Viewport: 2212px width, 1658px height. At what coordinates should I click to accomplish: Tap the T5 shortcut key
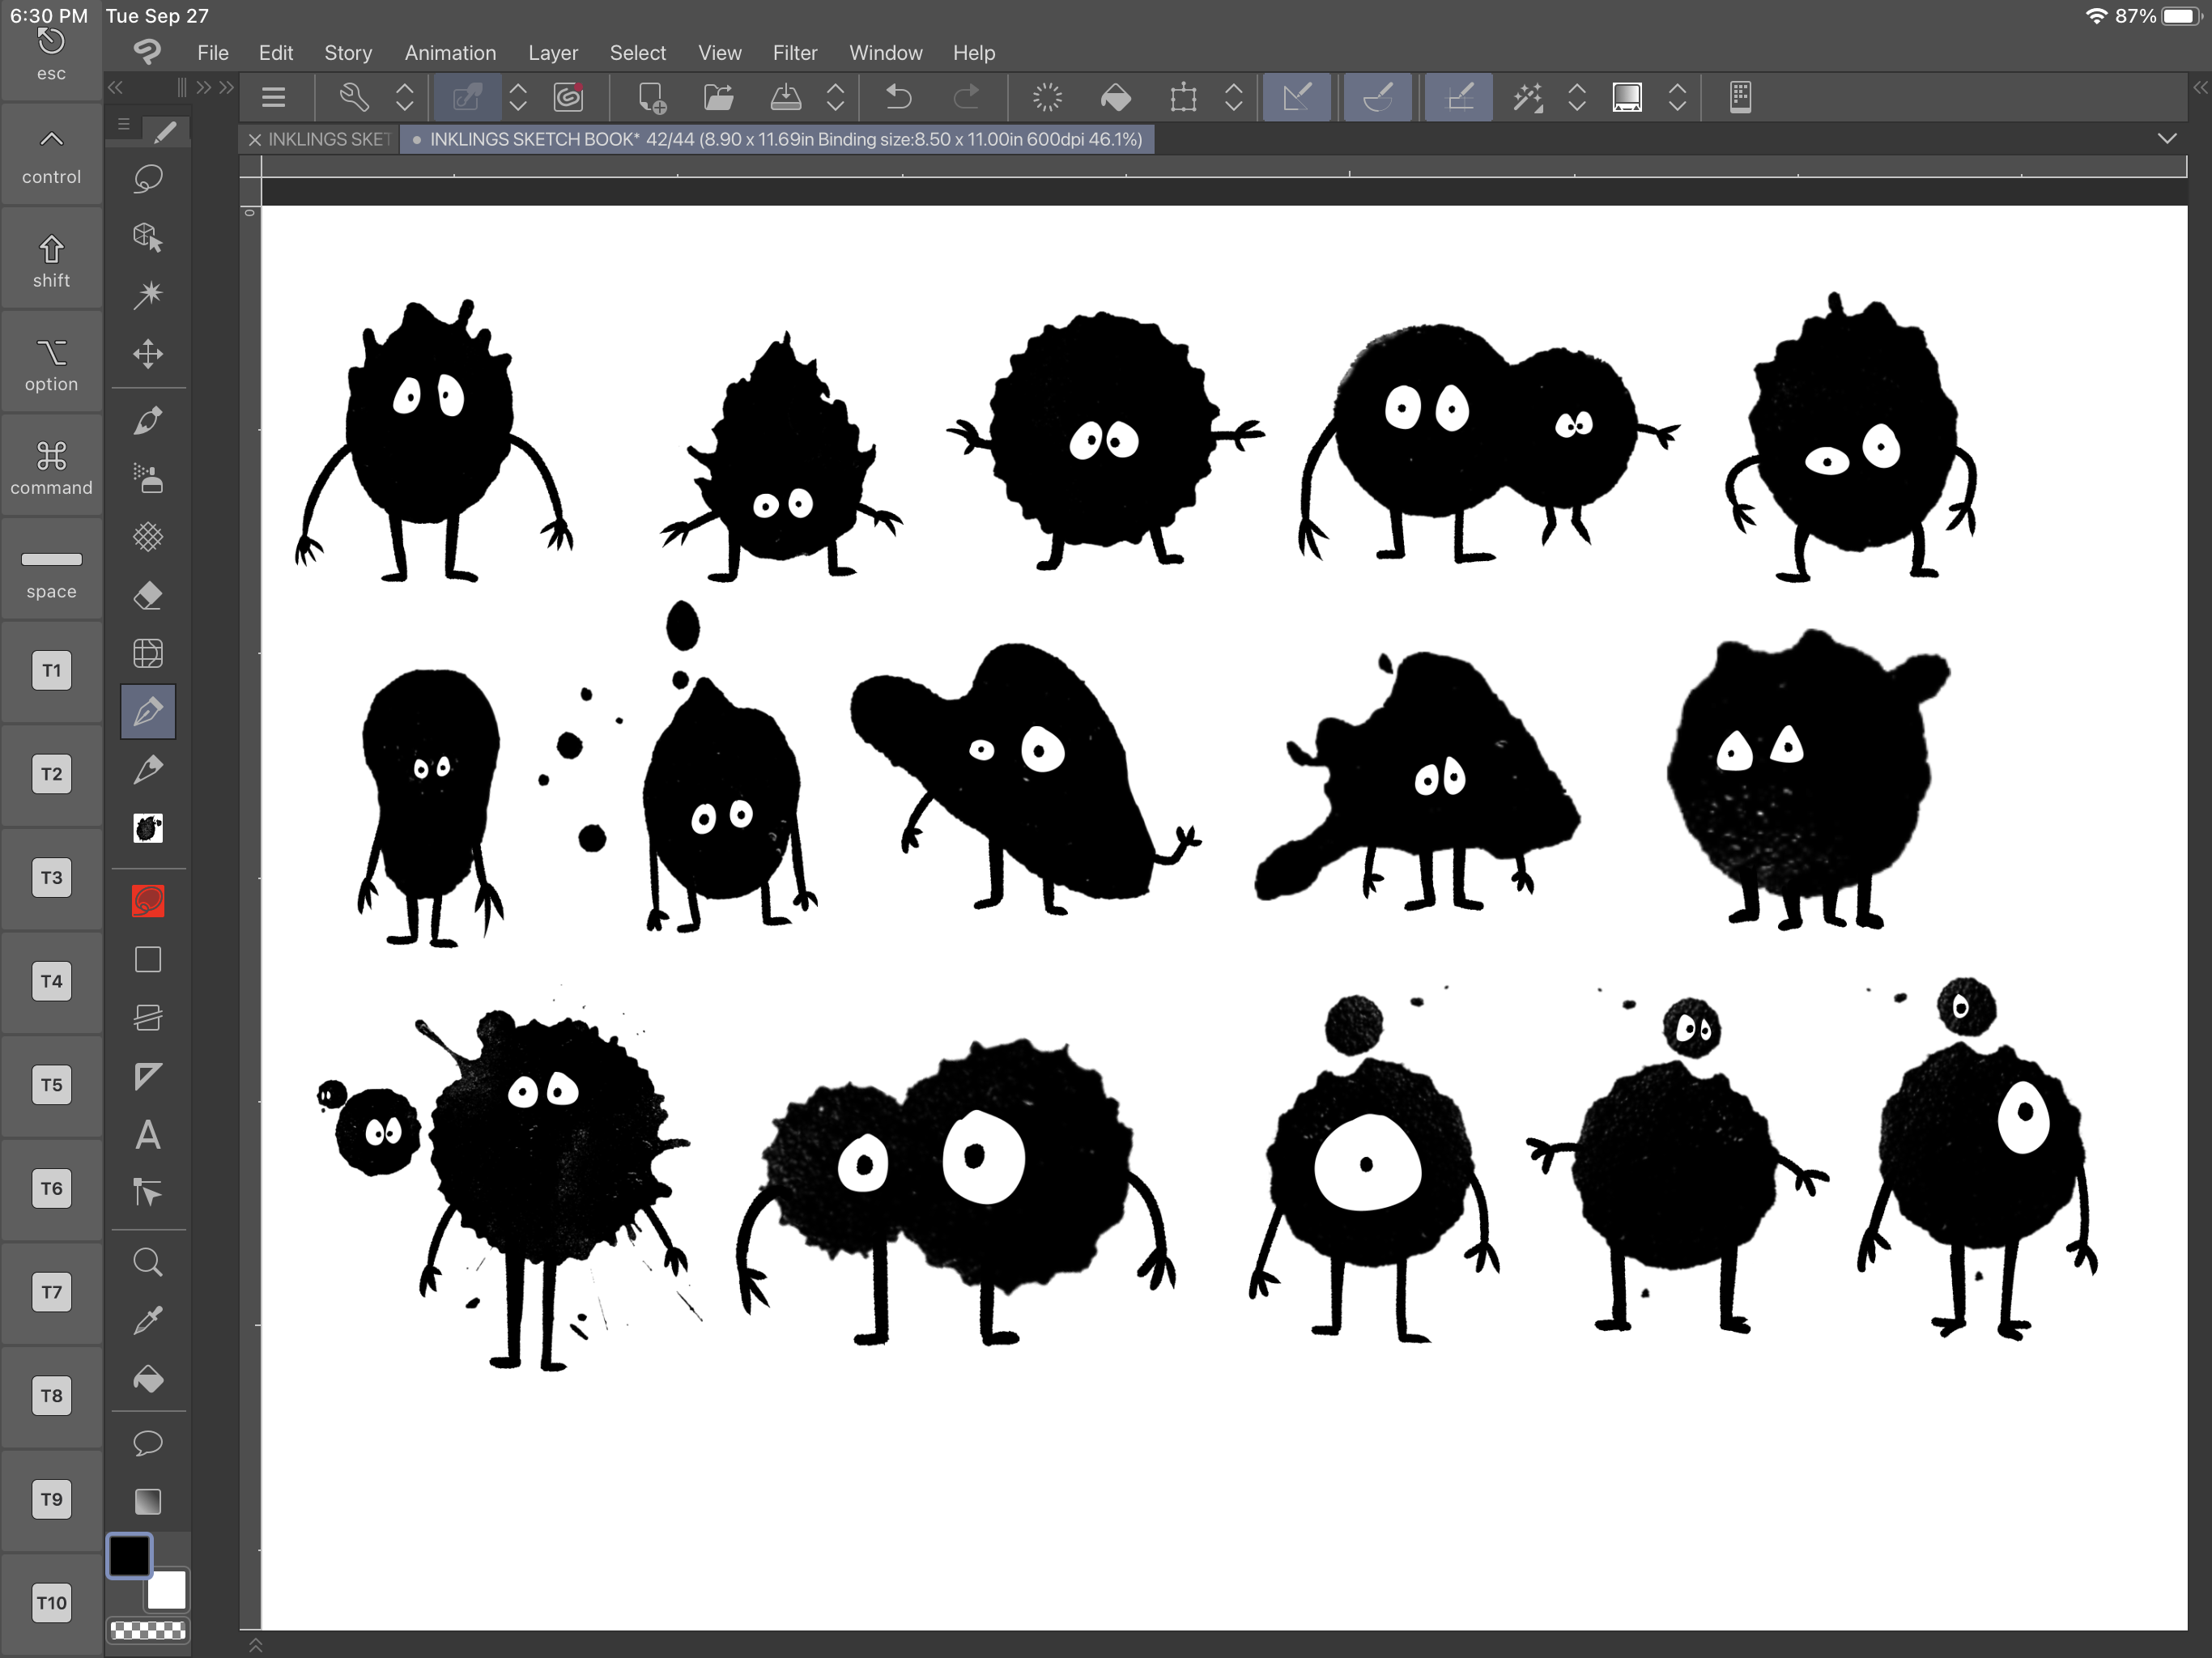point(51,1085)
